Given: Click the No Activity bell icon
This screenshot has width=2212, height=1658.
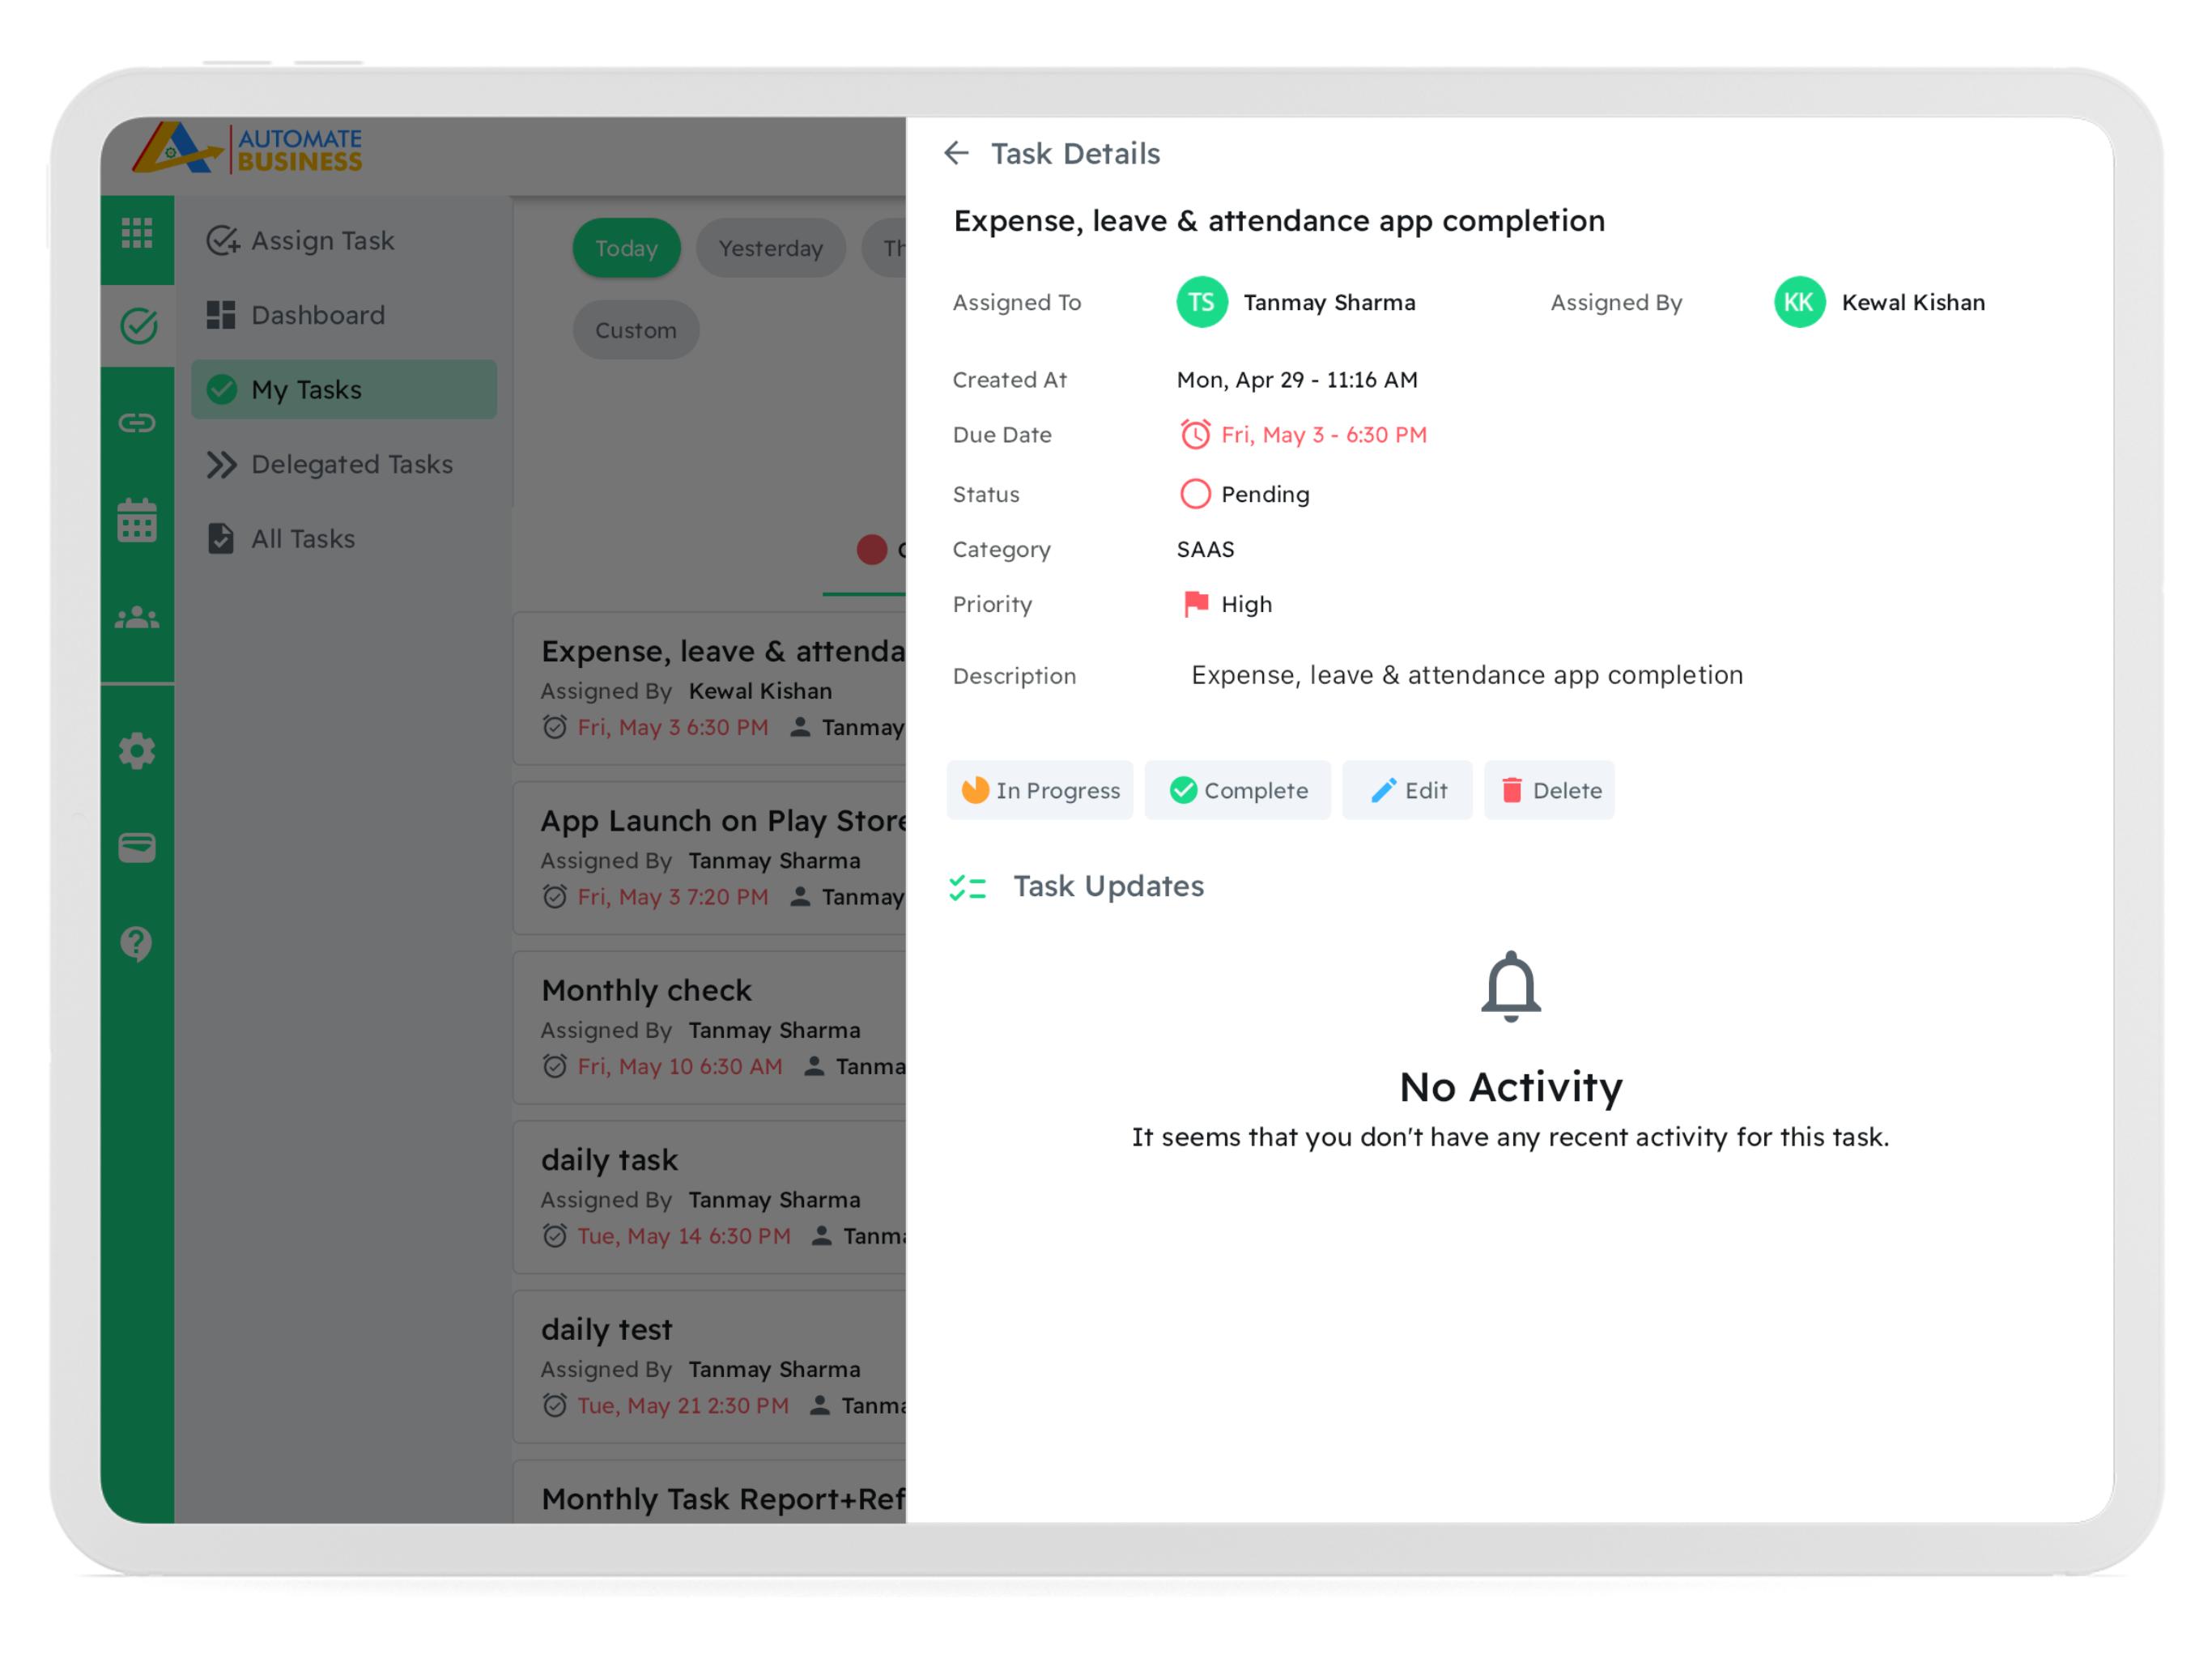Looking at the screenshot, I should click(x=1510, y=986).
